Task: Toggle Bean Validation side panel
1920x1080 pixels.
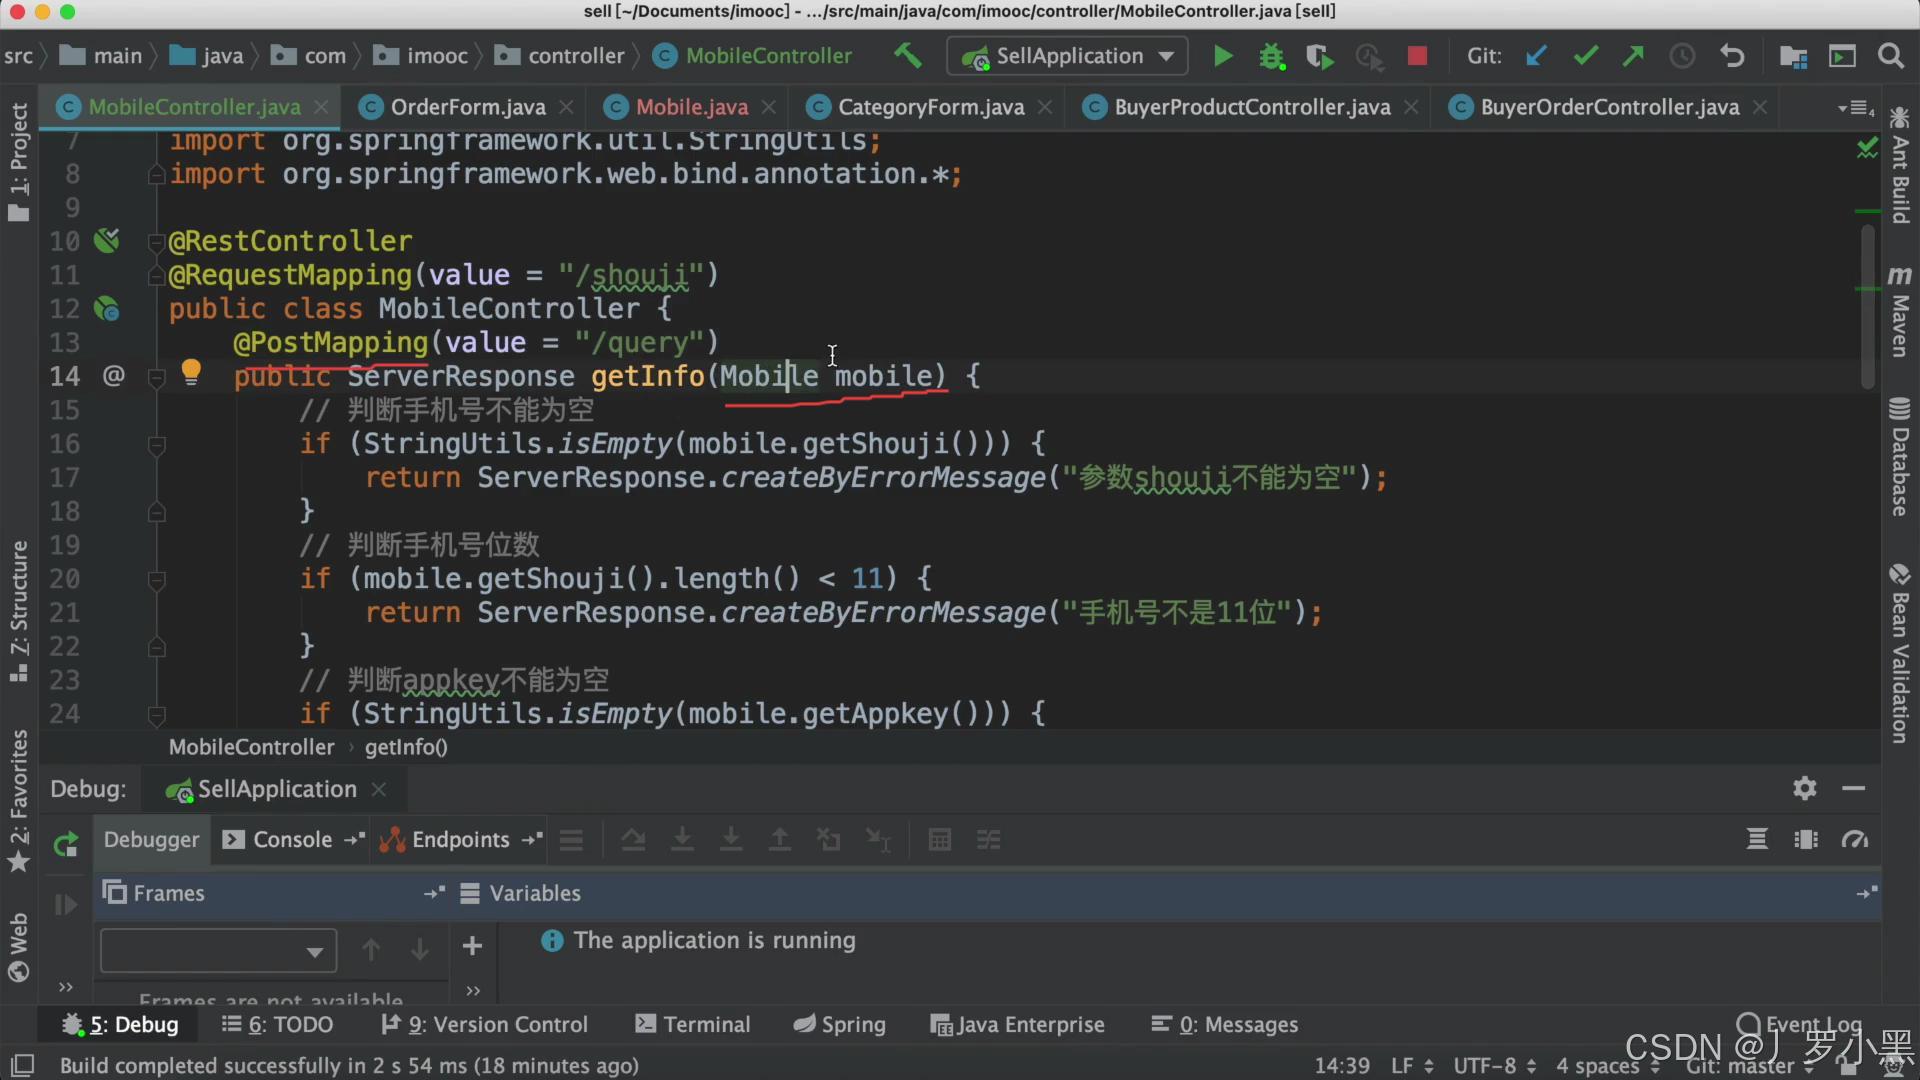Action: [1900, 654]
